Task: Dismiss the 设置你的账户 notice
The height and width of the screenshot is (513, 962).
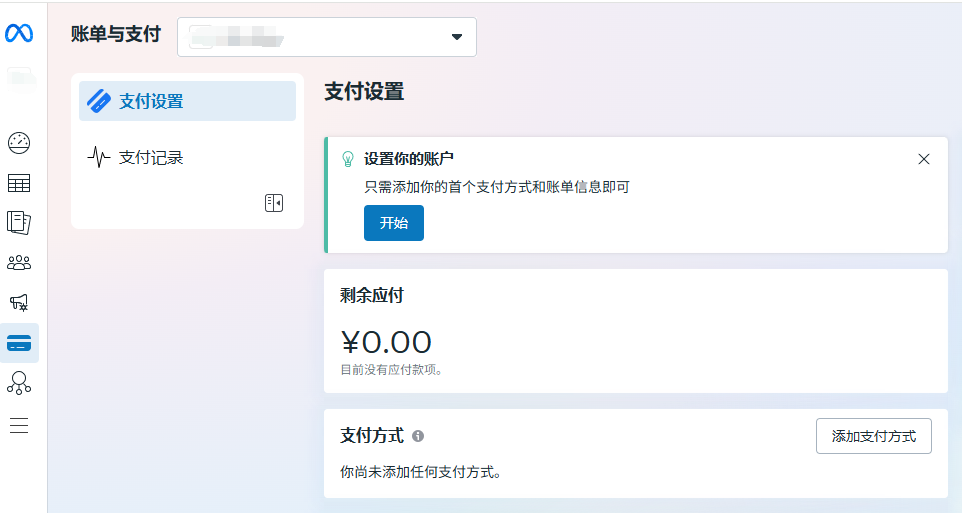Action: [x=924, y=159]
